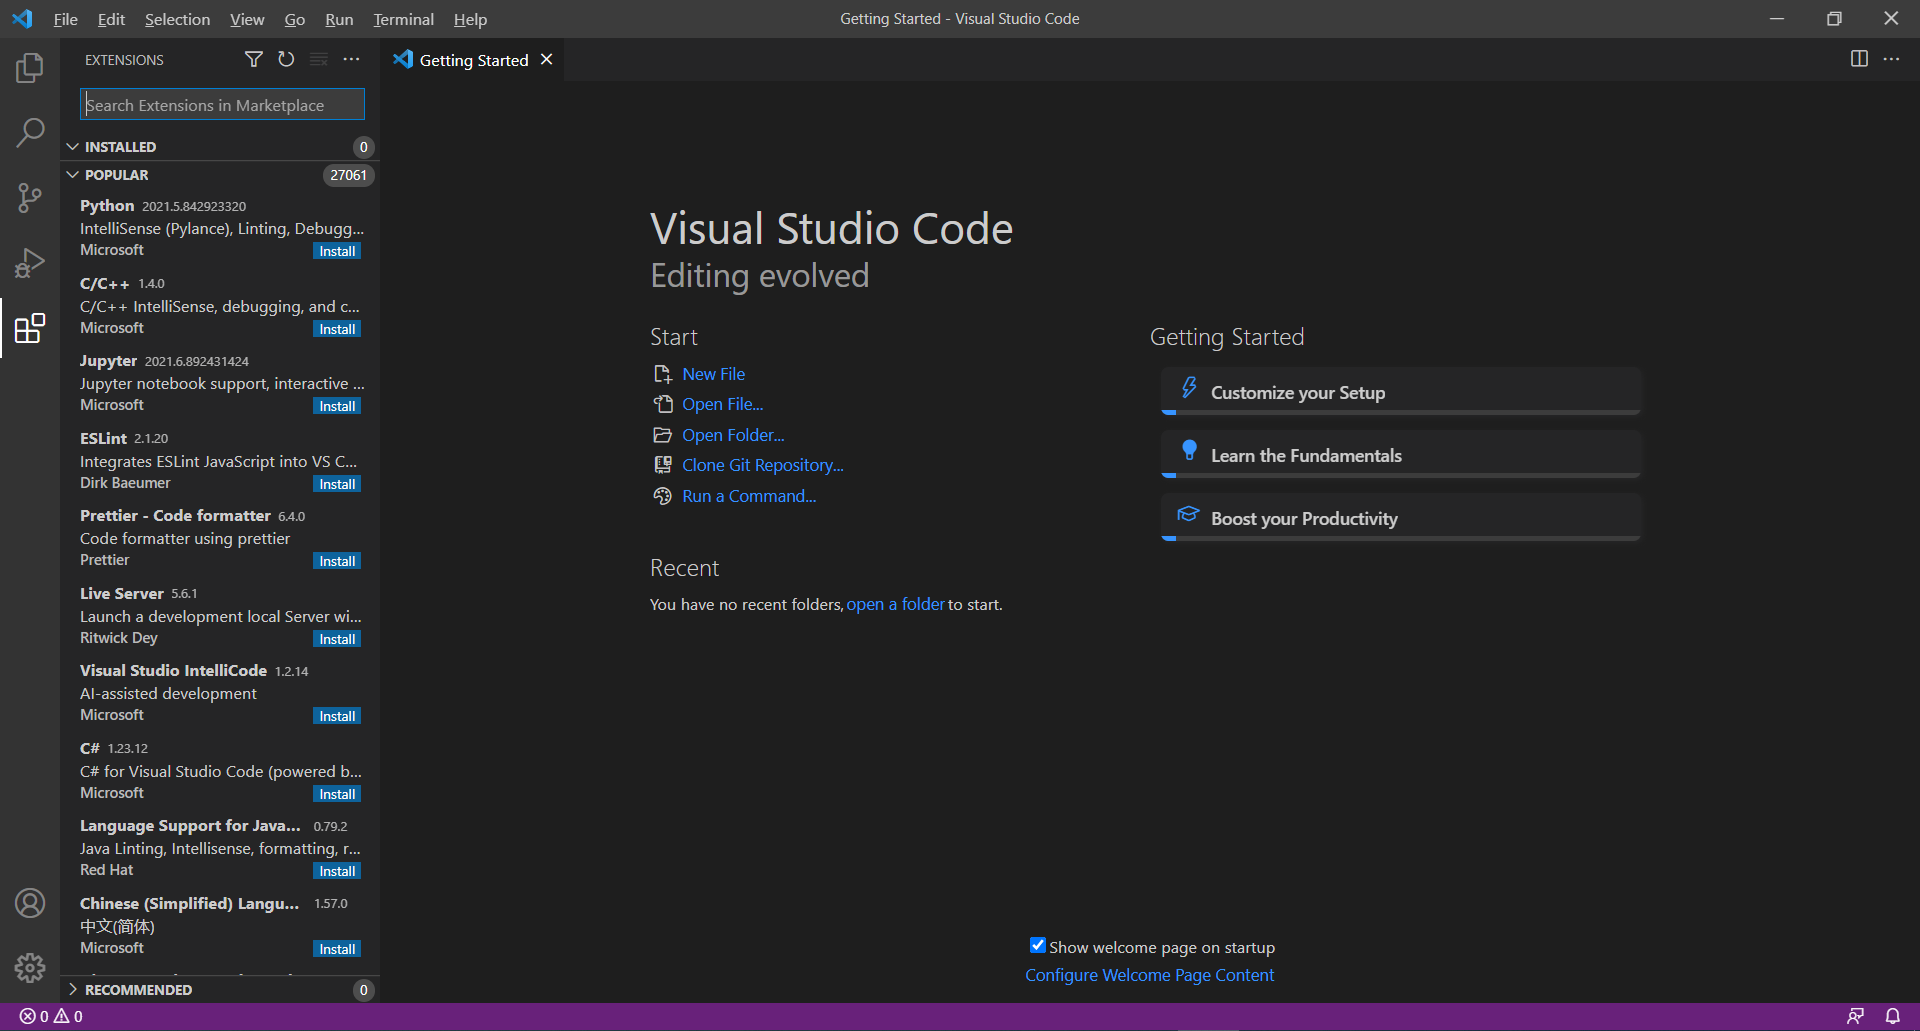Click the lightbulb icon on Learn the Fundamentals
1920x1031 pixels.
(1189, 451)
